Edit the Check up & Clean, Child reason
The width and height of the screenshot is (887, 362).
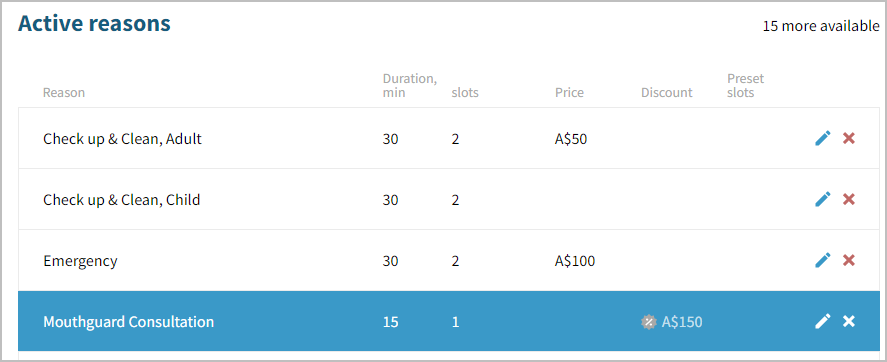[823, 199]
